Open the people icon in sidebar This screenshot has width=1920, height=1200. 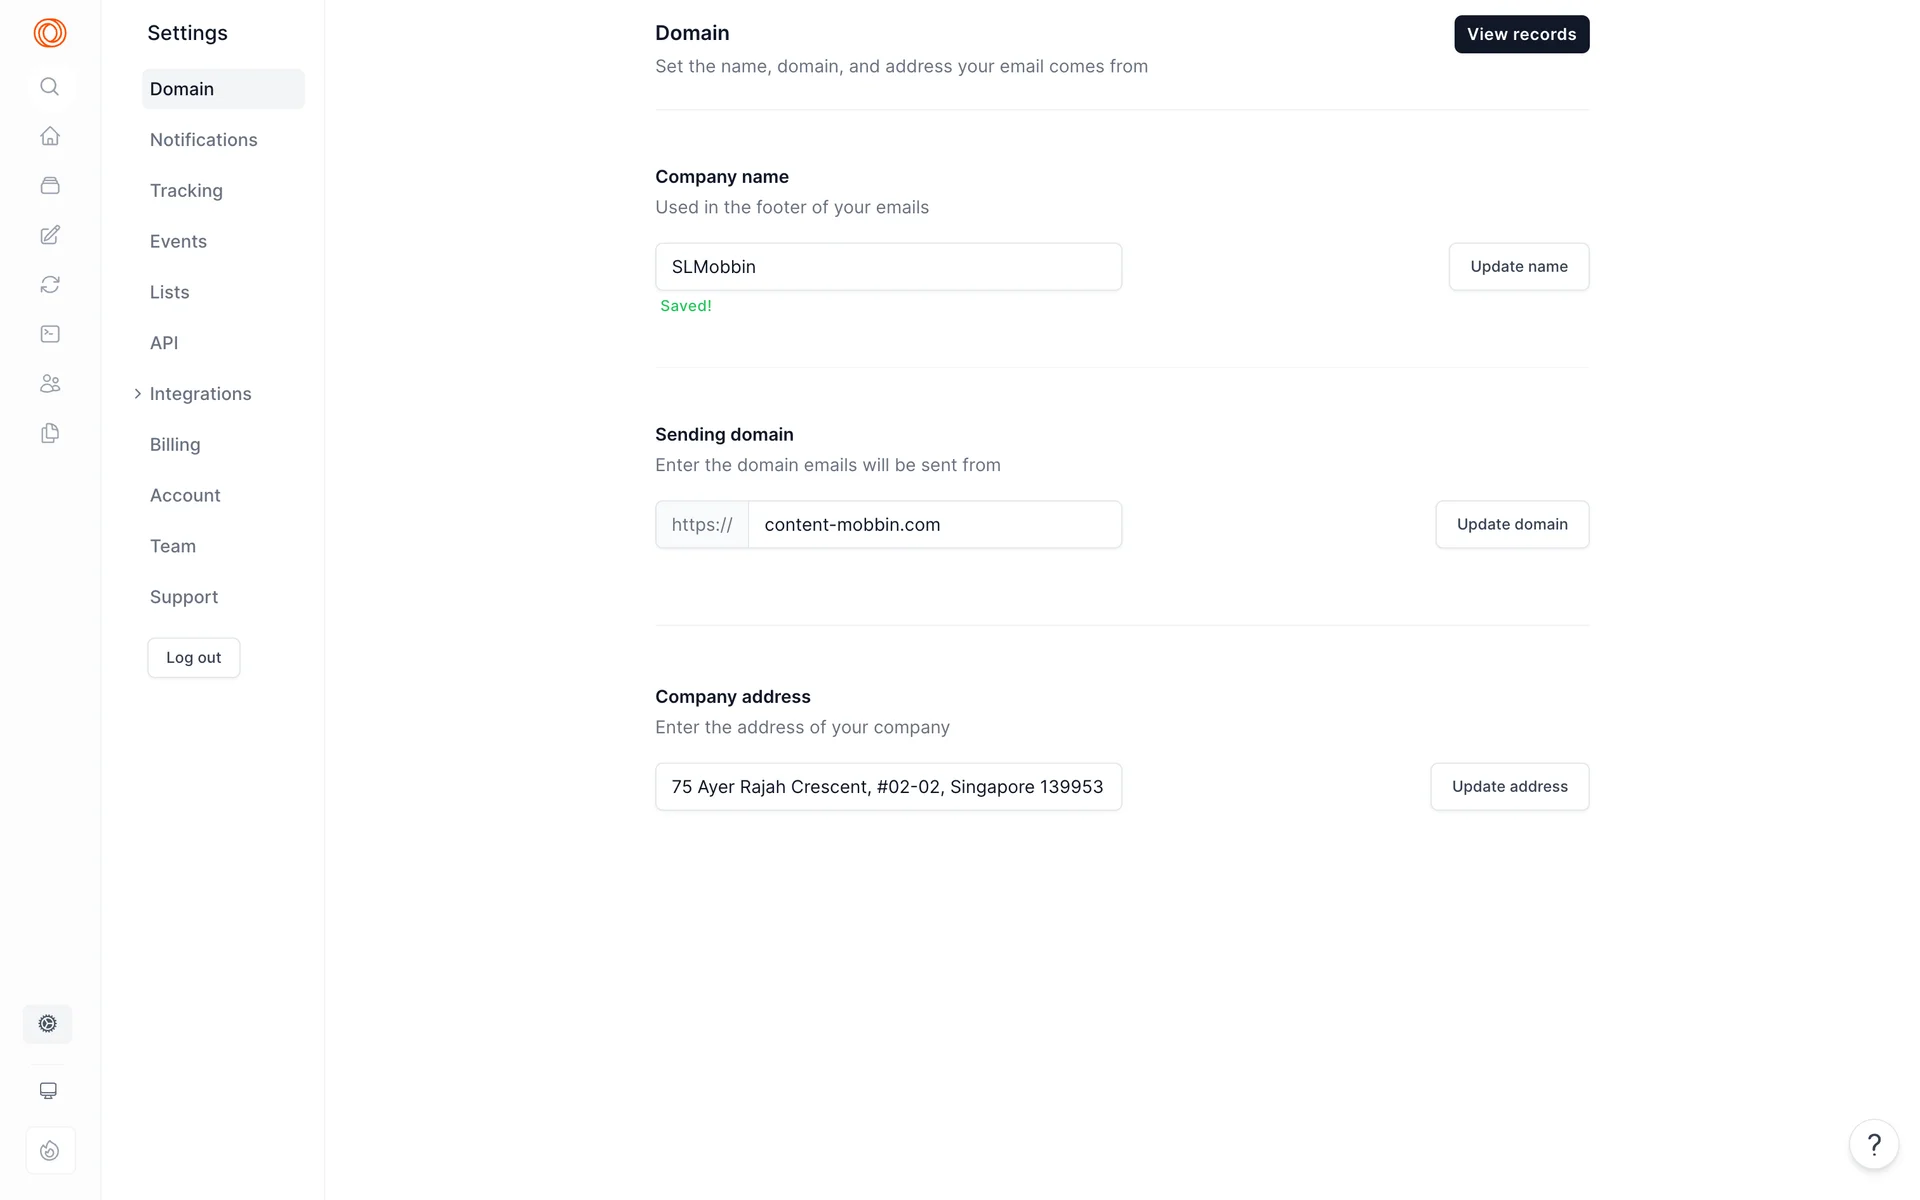tap(50, 384)
